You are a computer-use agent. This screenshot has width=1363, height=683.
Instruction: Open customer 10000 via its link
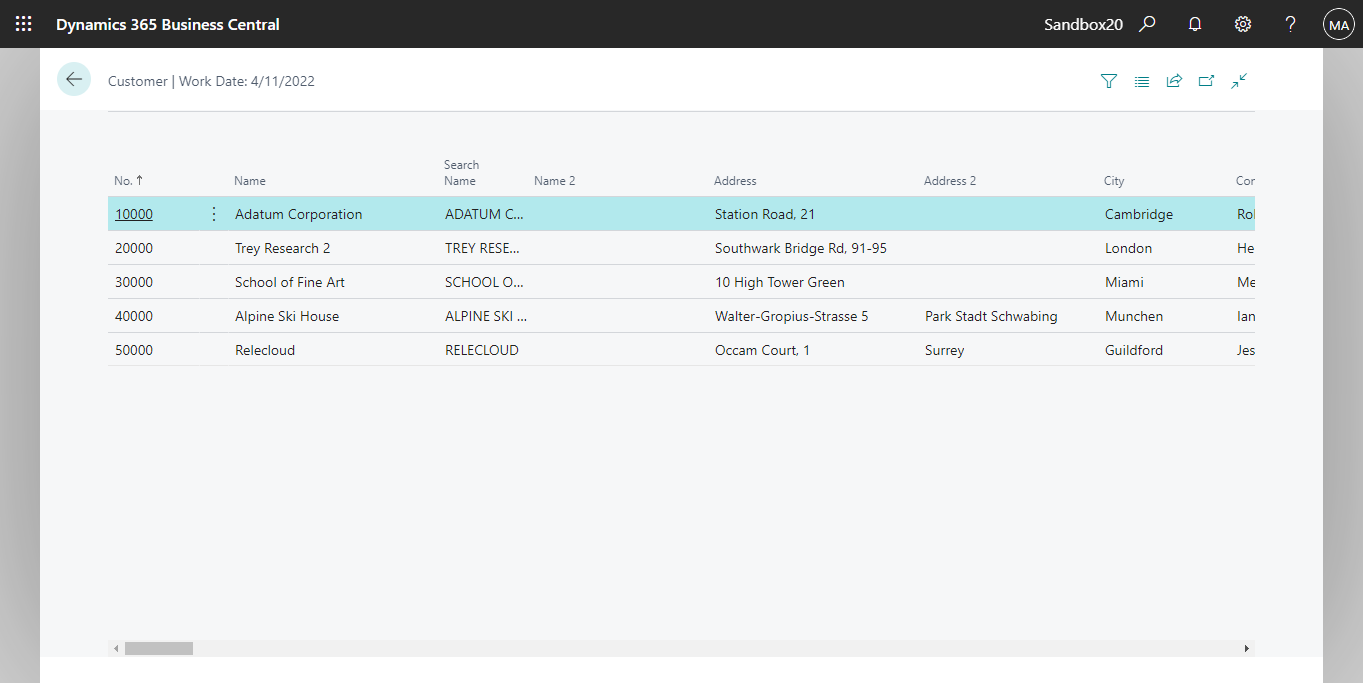pyautogui.click(x=133, y=213)
